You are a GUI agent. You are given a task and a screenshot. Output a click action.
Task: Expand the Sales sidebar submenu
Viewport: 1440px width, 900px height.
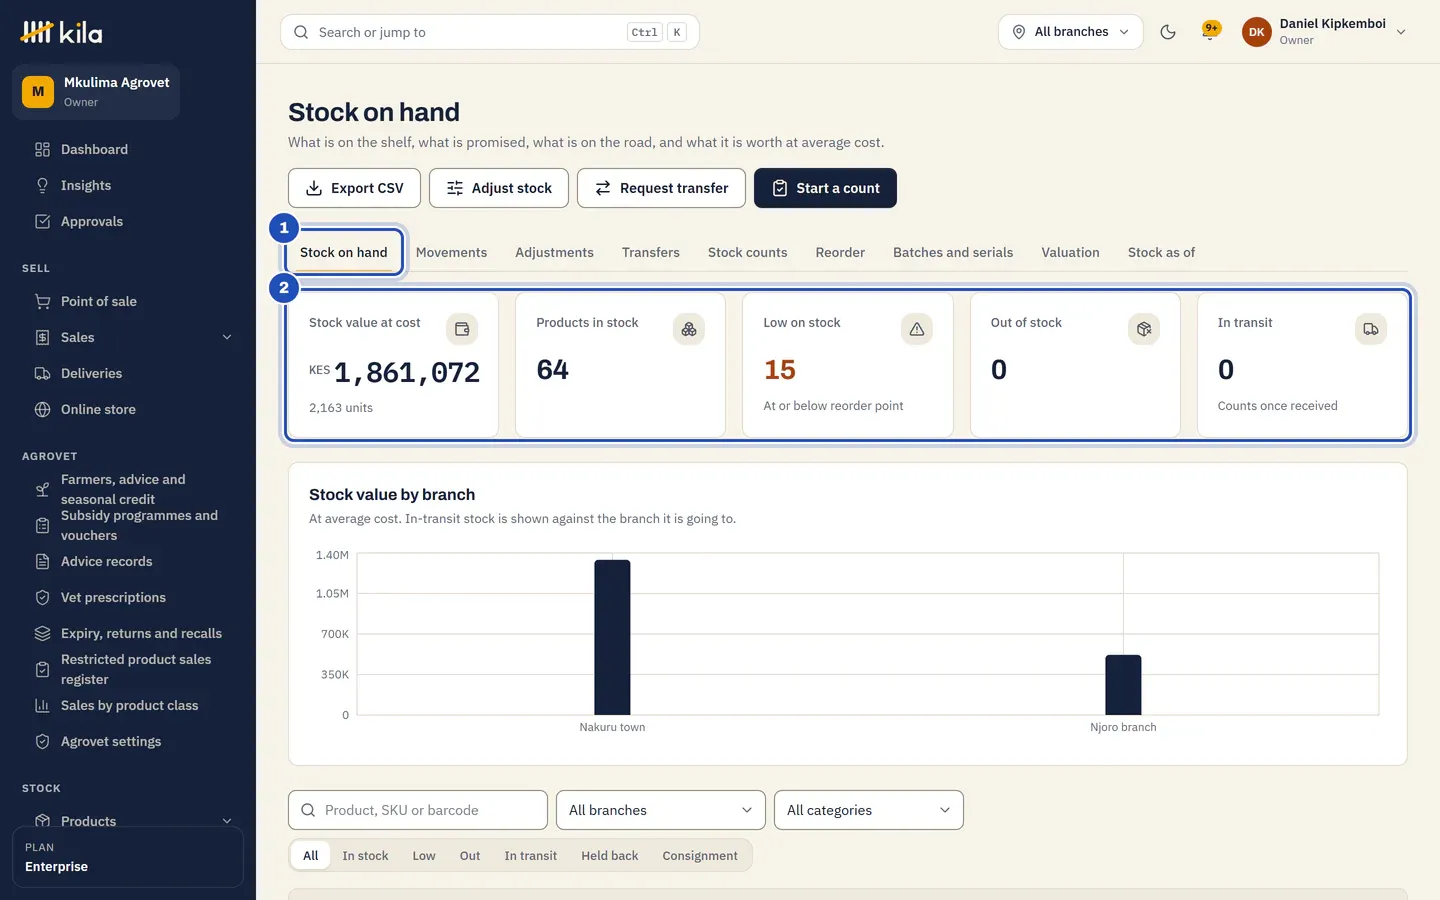(227, 337)
